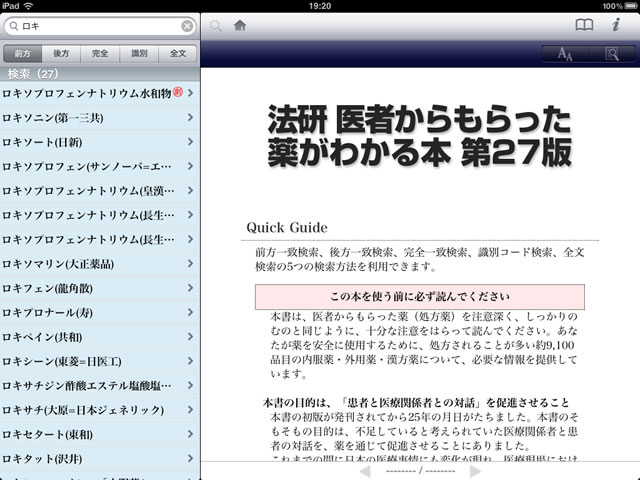Tap chevron on ロキプロナール(寿) row
The height and width of the screenshot is (480, 640).
[191, 312]
